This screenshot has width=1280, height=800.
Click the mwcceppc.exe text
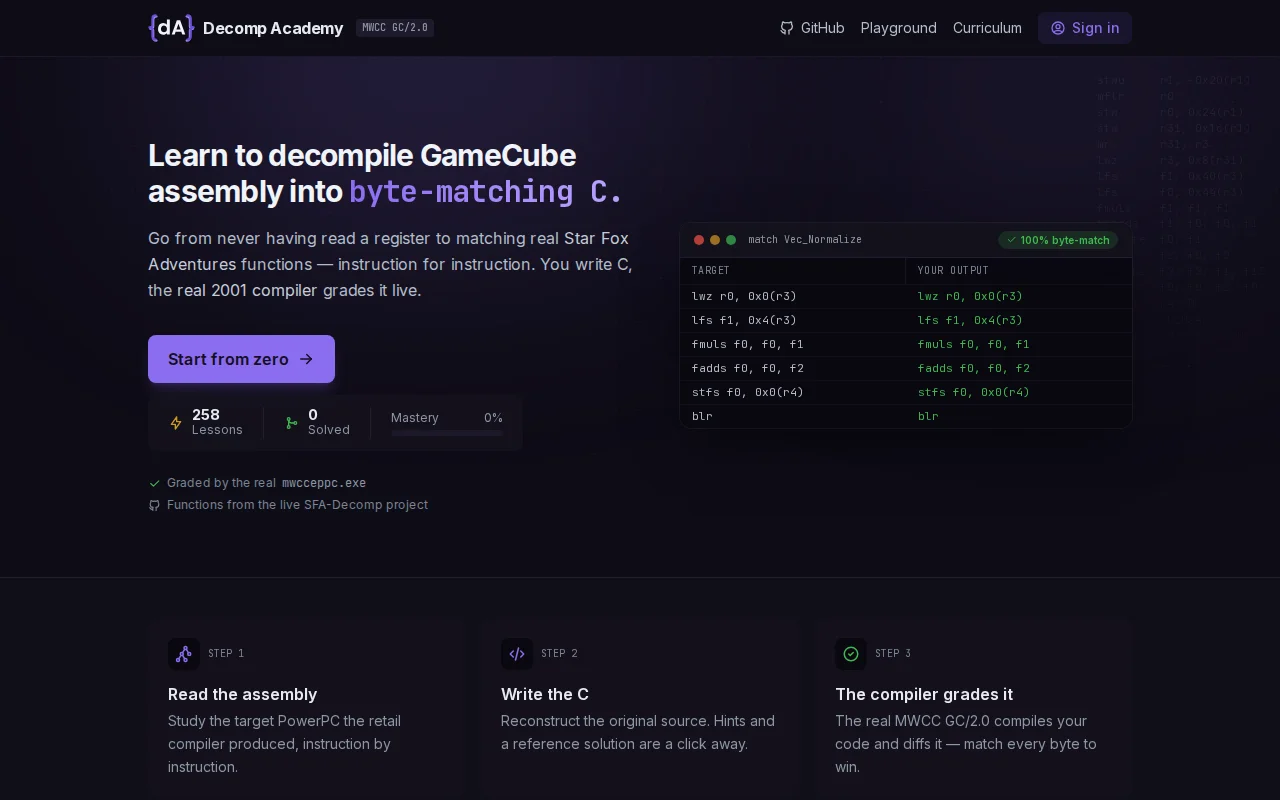(324, 483)
